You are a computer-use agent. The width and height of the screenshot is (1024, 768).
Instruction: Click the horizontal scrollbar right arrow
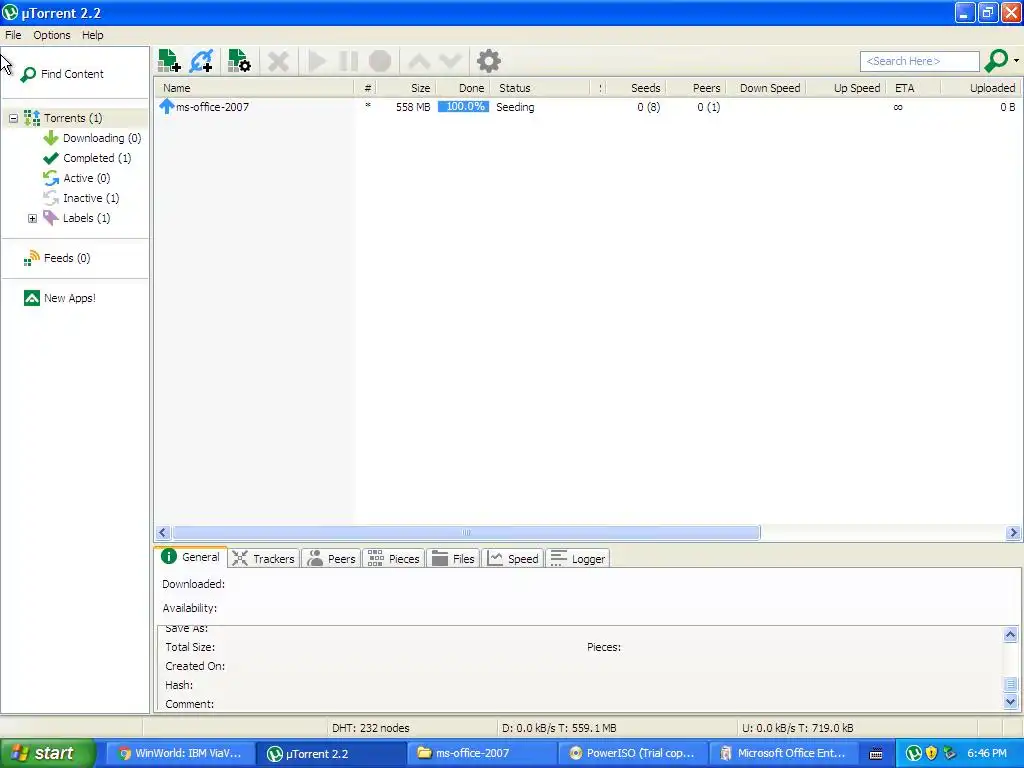click(x=1013, y=533)
